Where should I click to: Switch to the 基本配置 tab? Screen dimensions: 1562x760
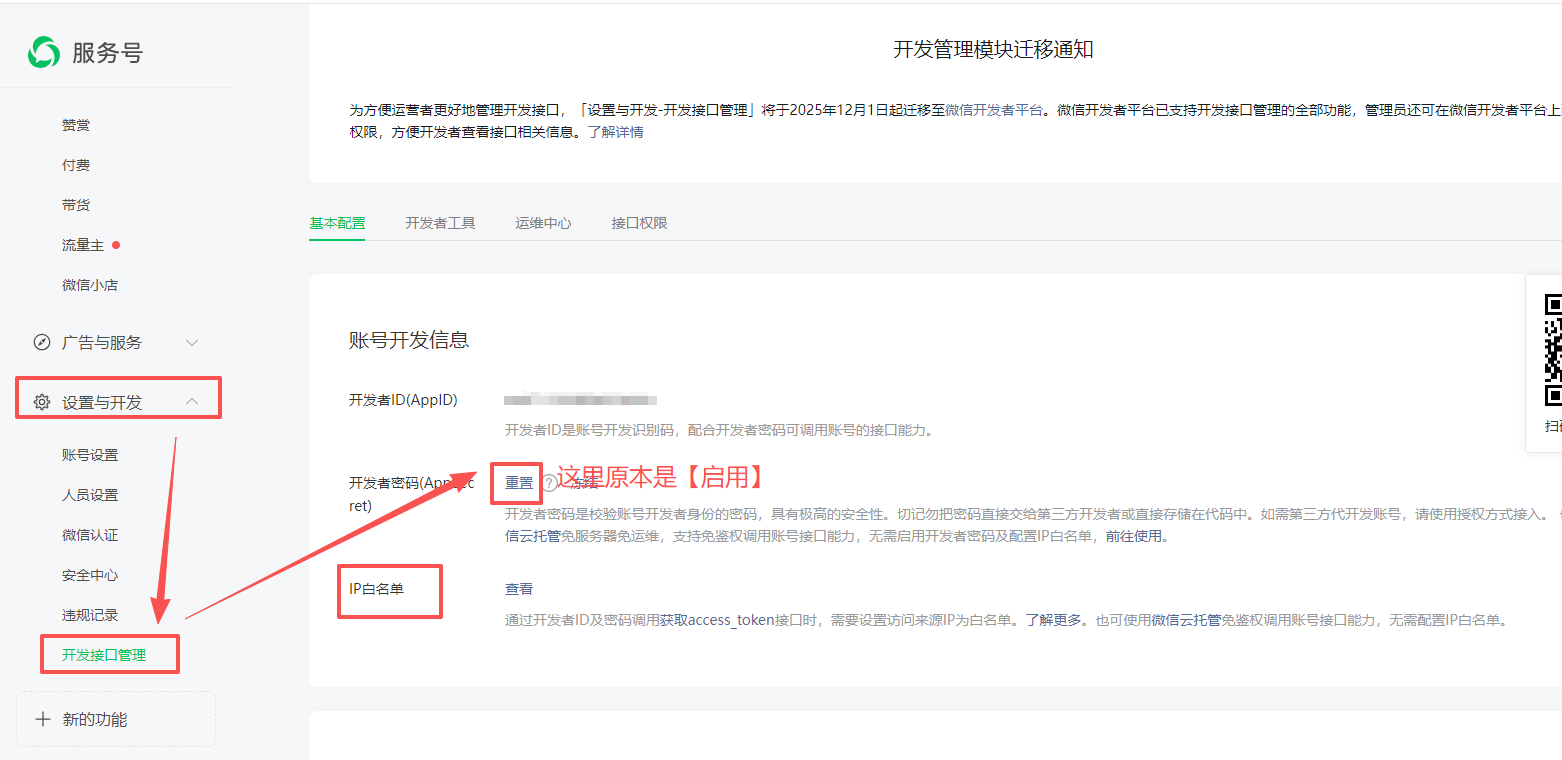click(x=337, y=223)
